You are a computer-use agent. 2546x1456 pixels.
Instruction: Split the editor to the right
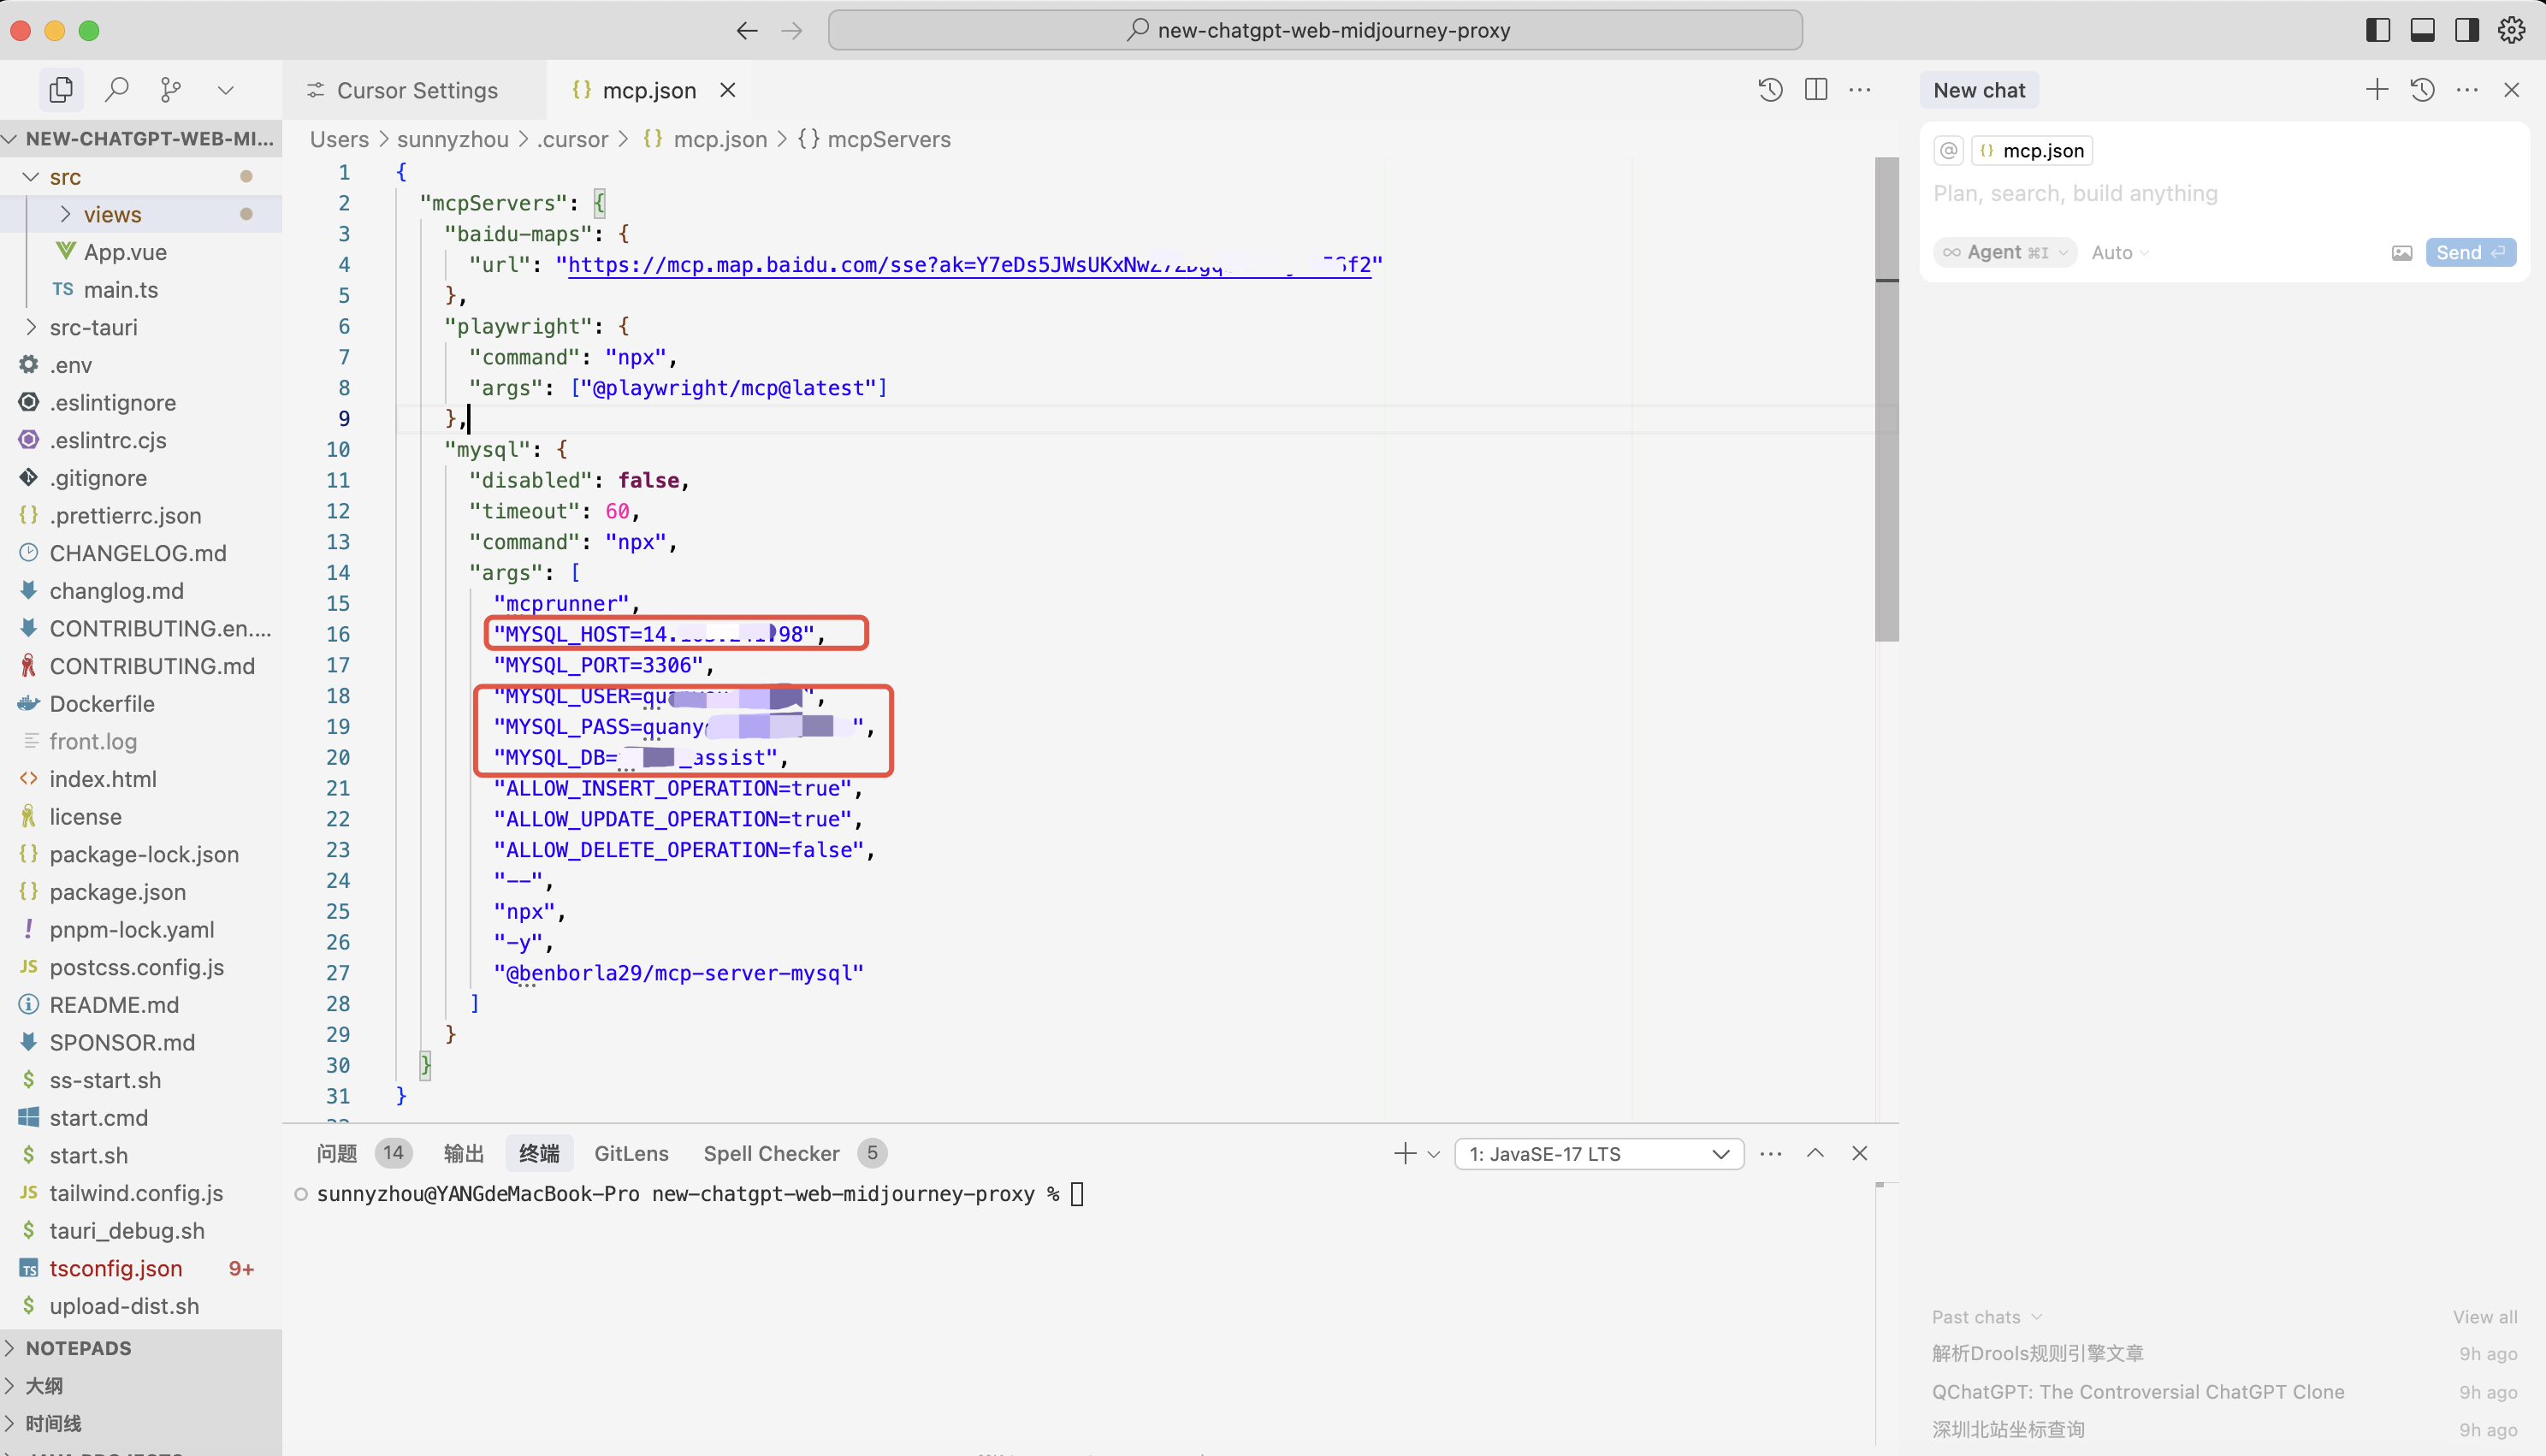(x=1816, y=90)
